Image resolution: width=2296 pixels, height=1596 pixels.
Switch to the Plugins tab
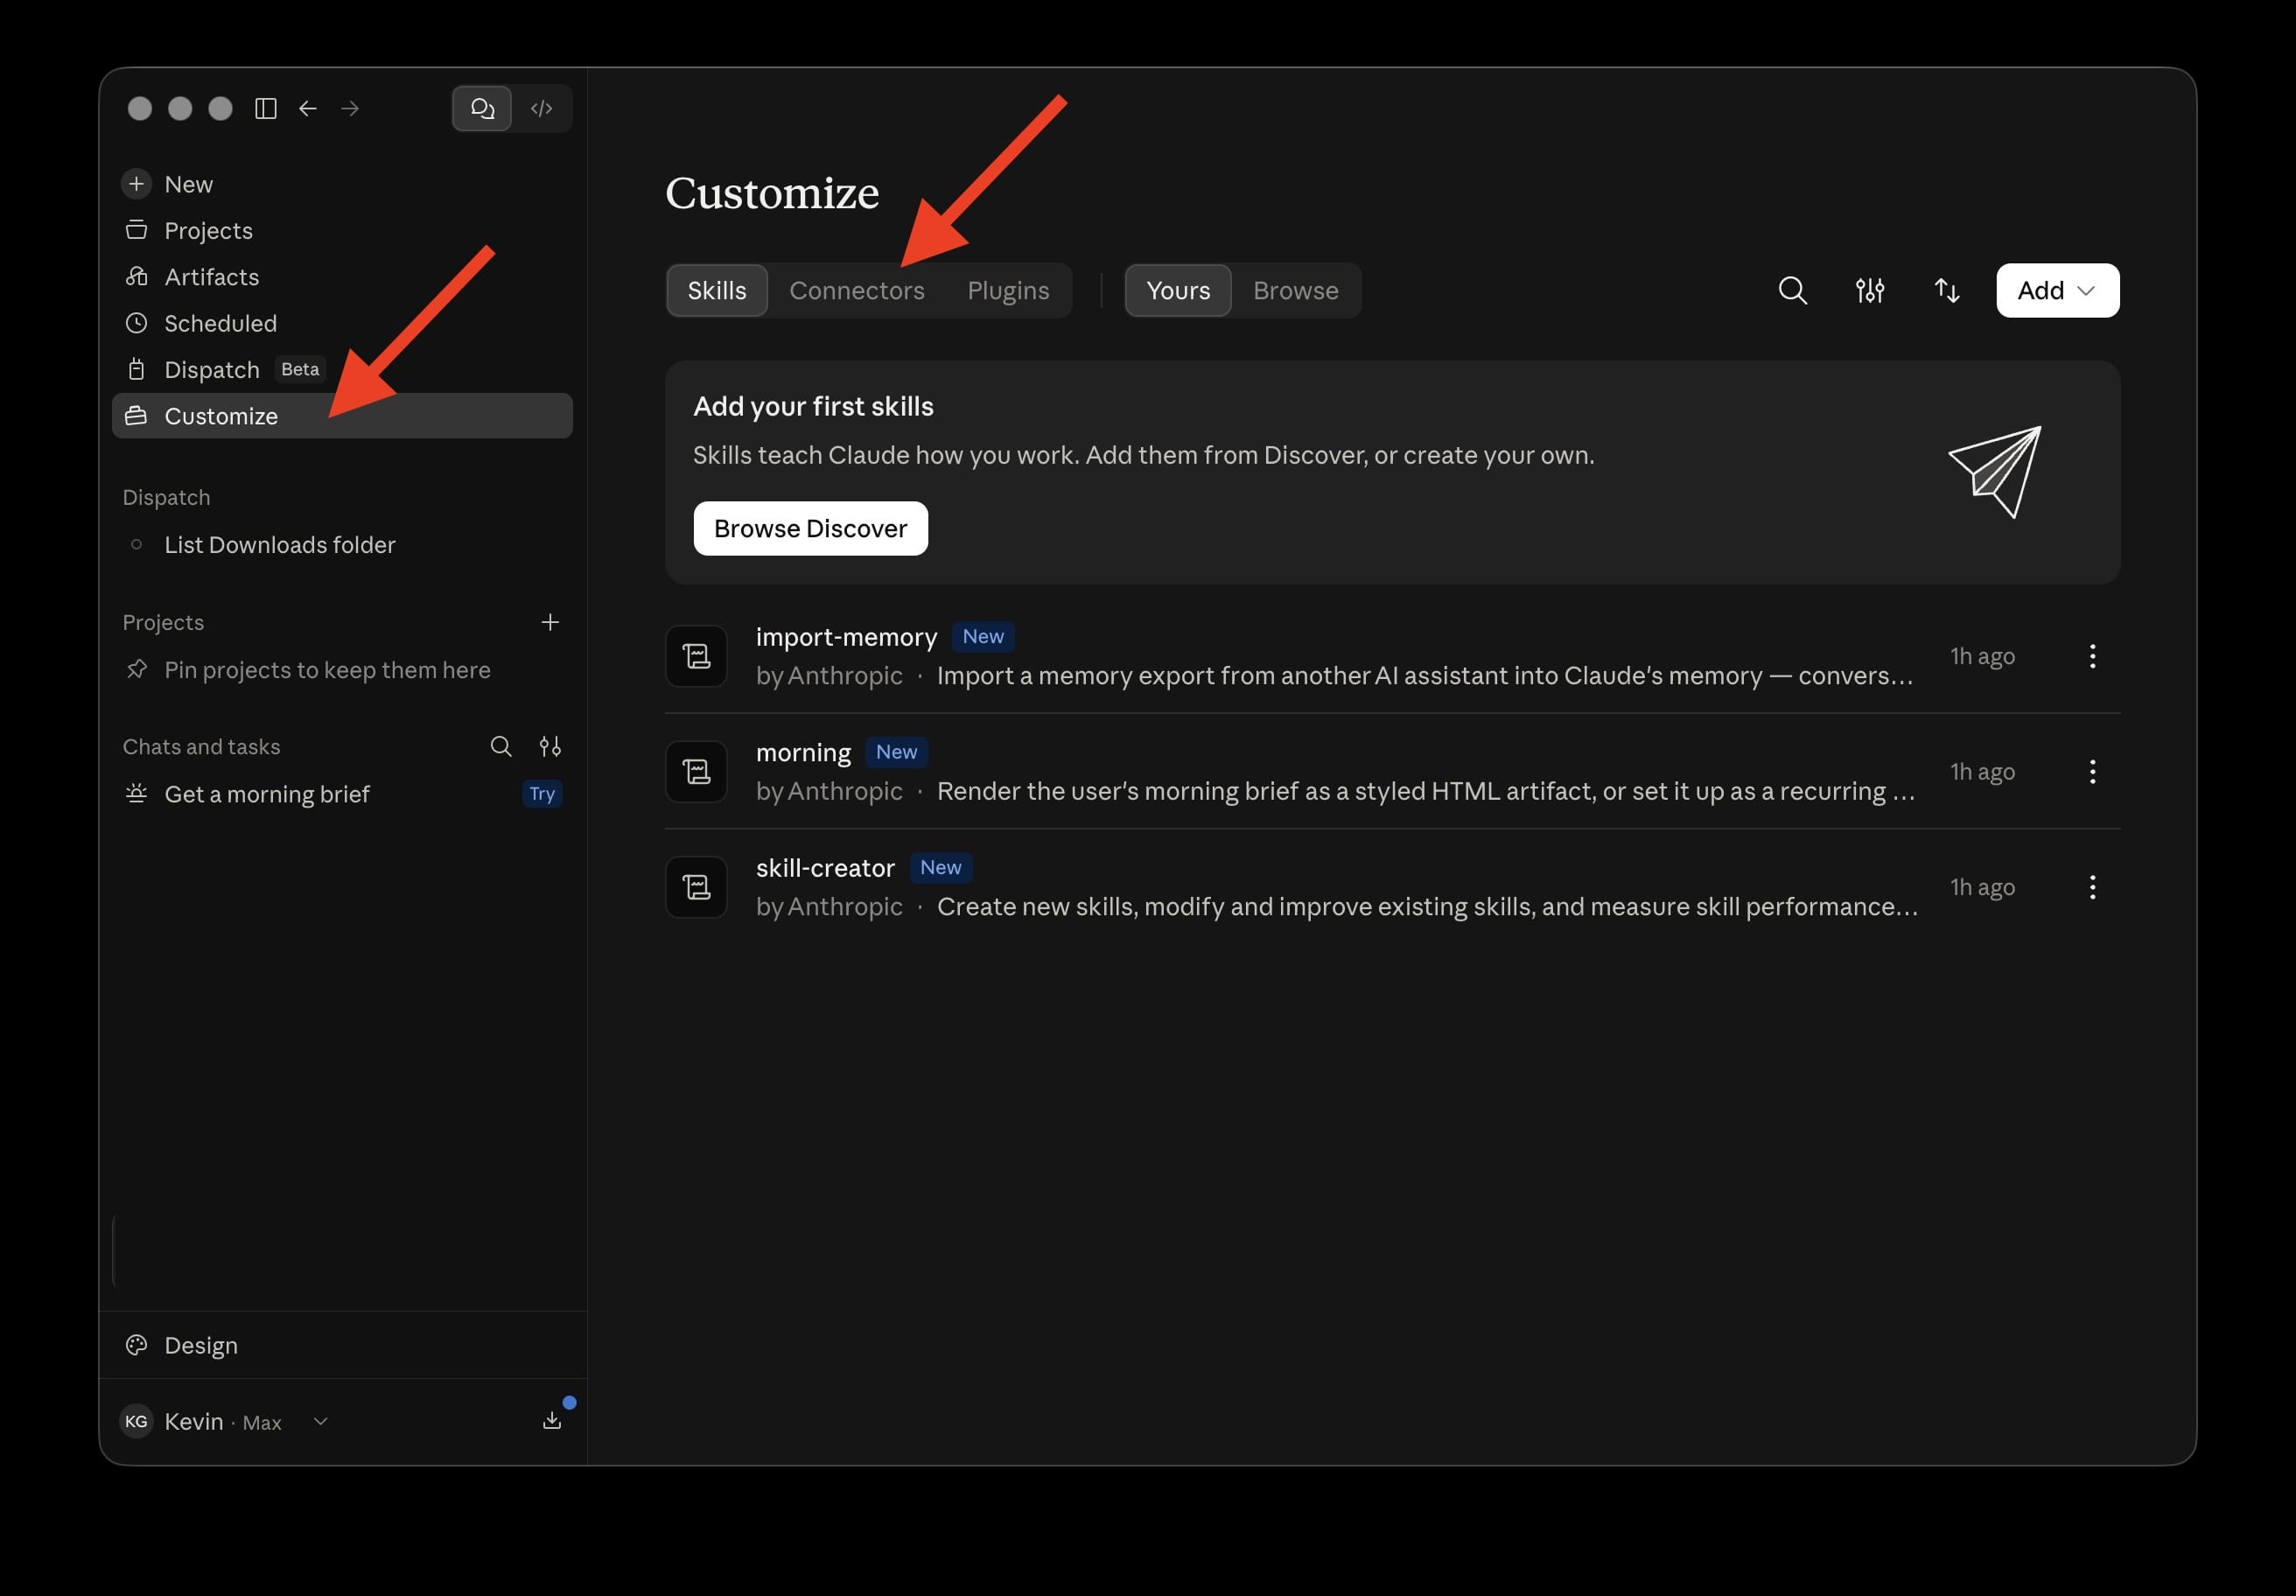point(1008,290)
